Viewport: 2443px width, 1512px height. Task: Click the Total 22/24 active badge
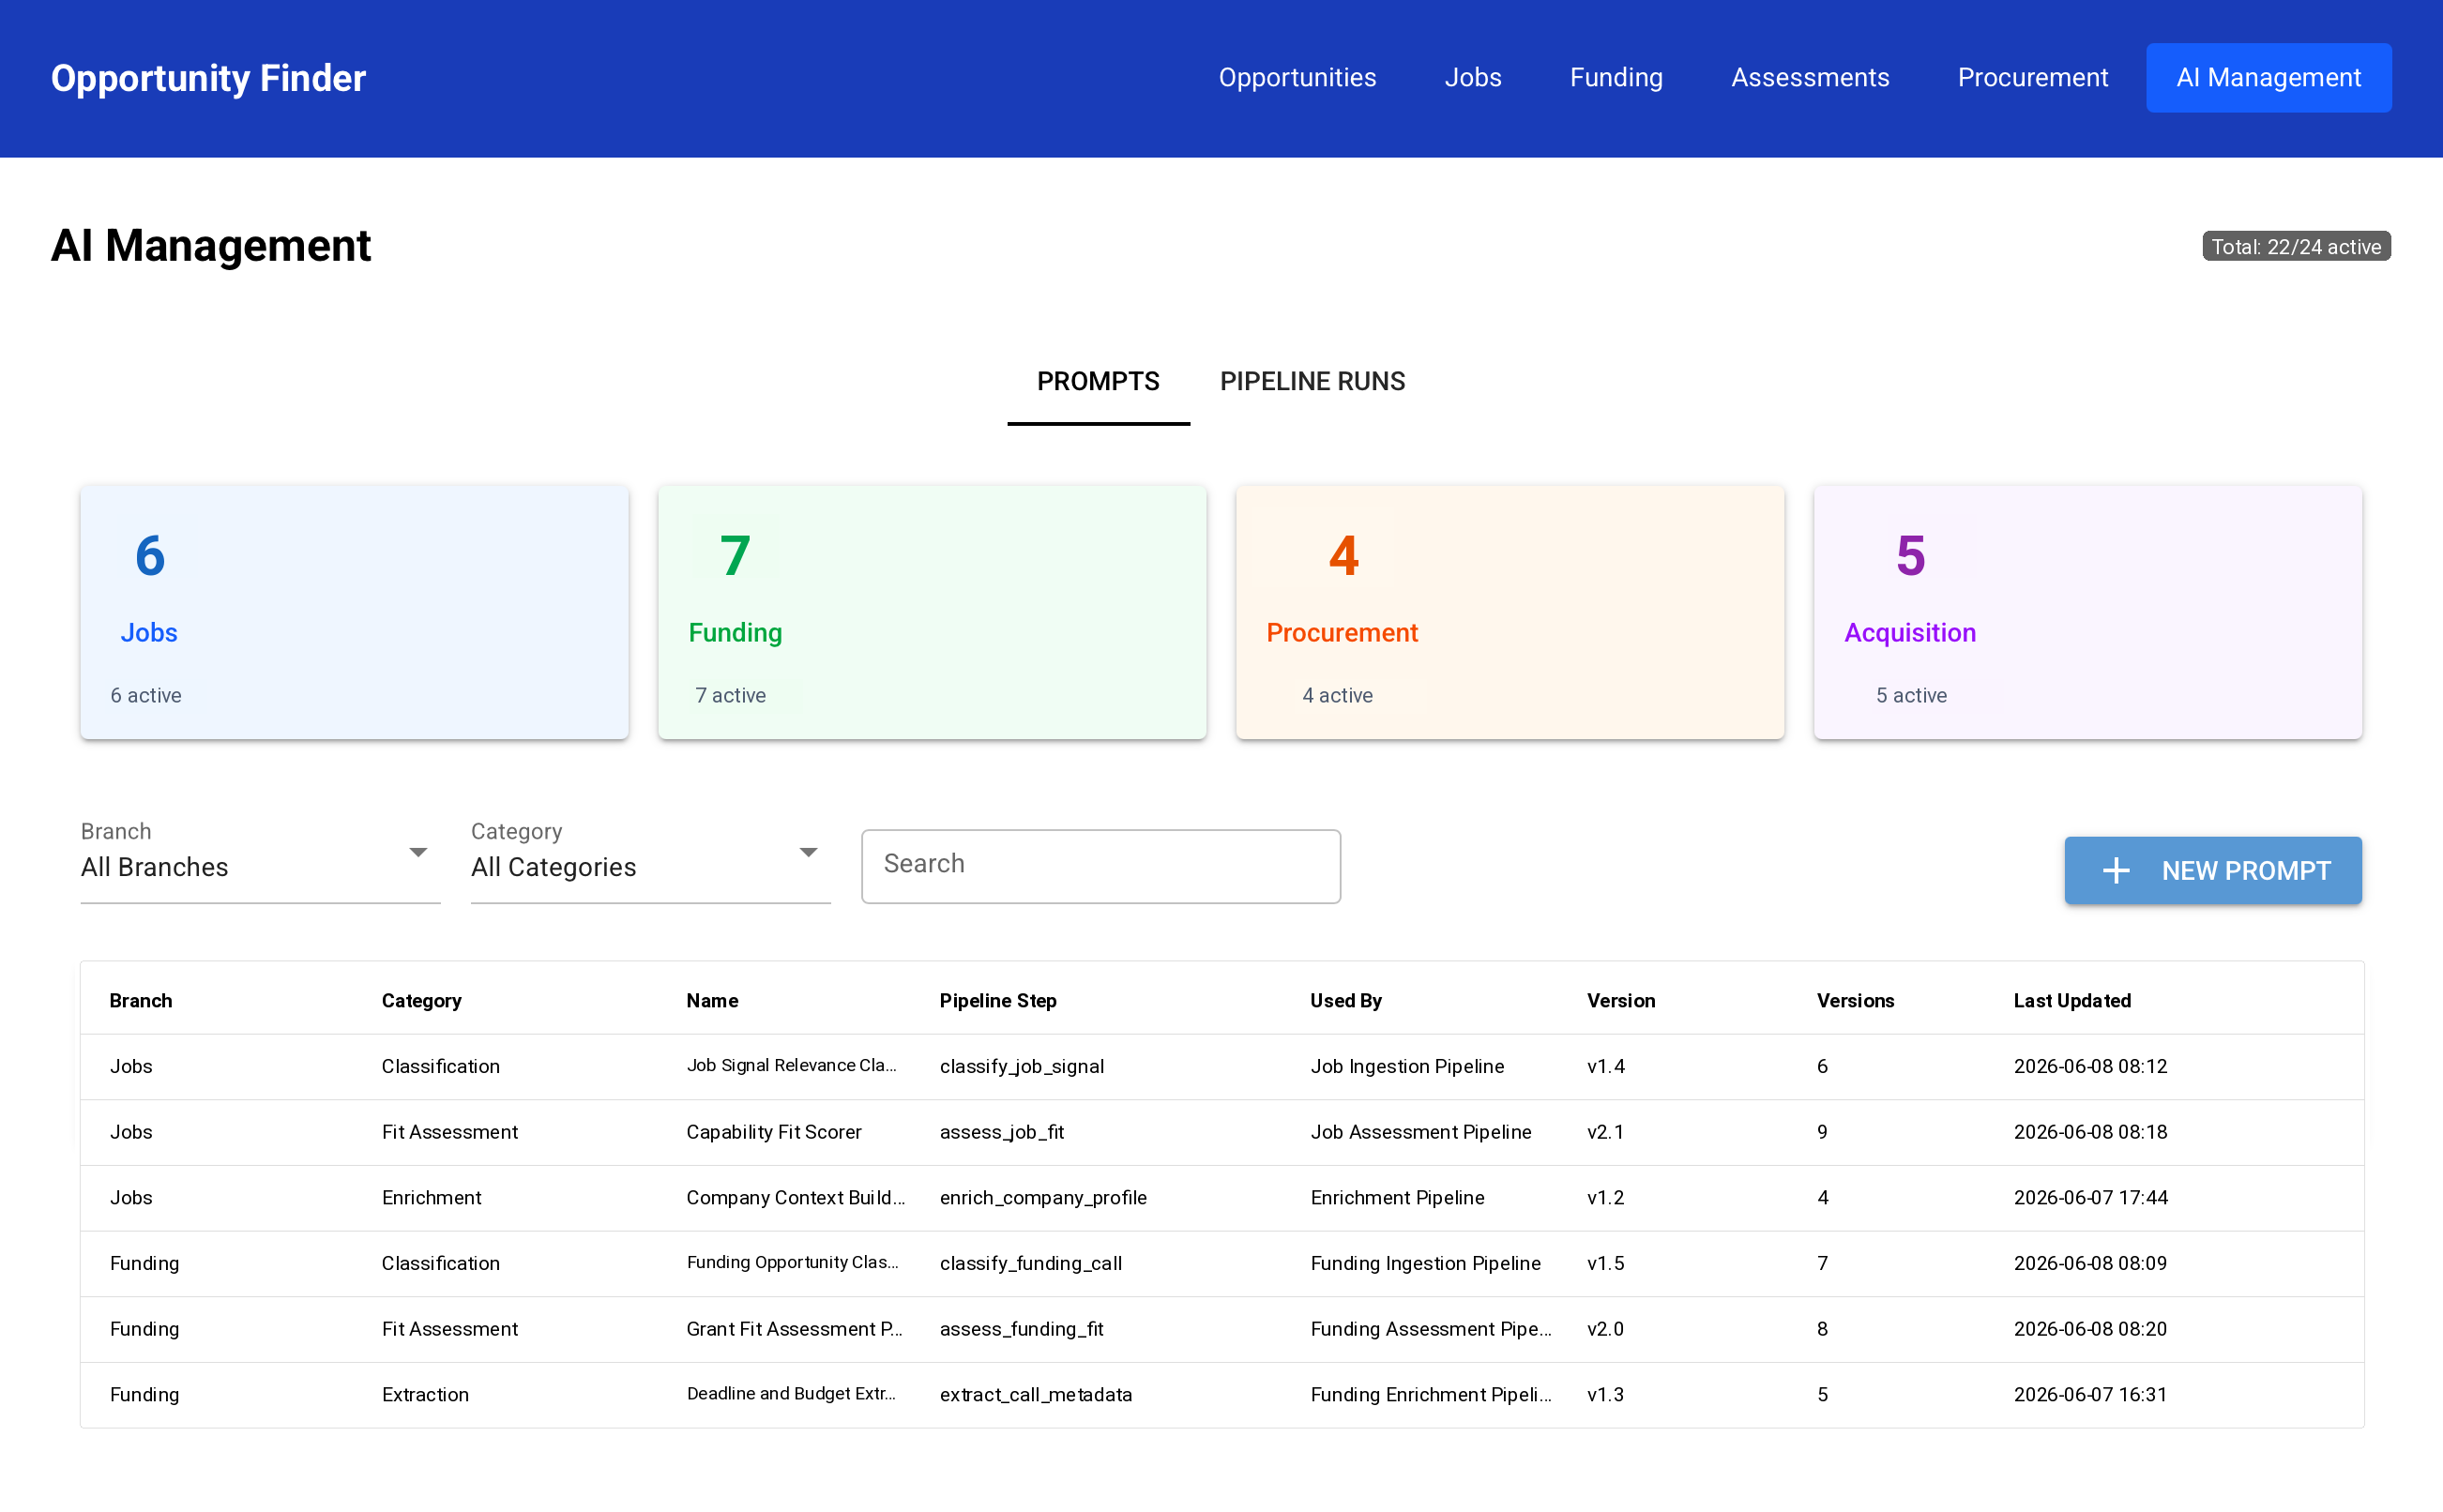click(2295, 247)
